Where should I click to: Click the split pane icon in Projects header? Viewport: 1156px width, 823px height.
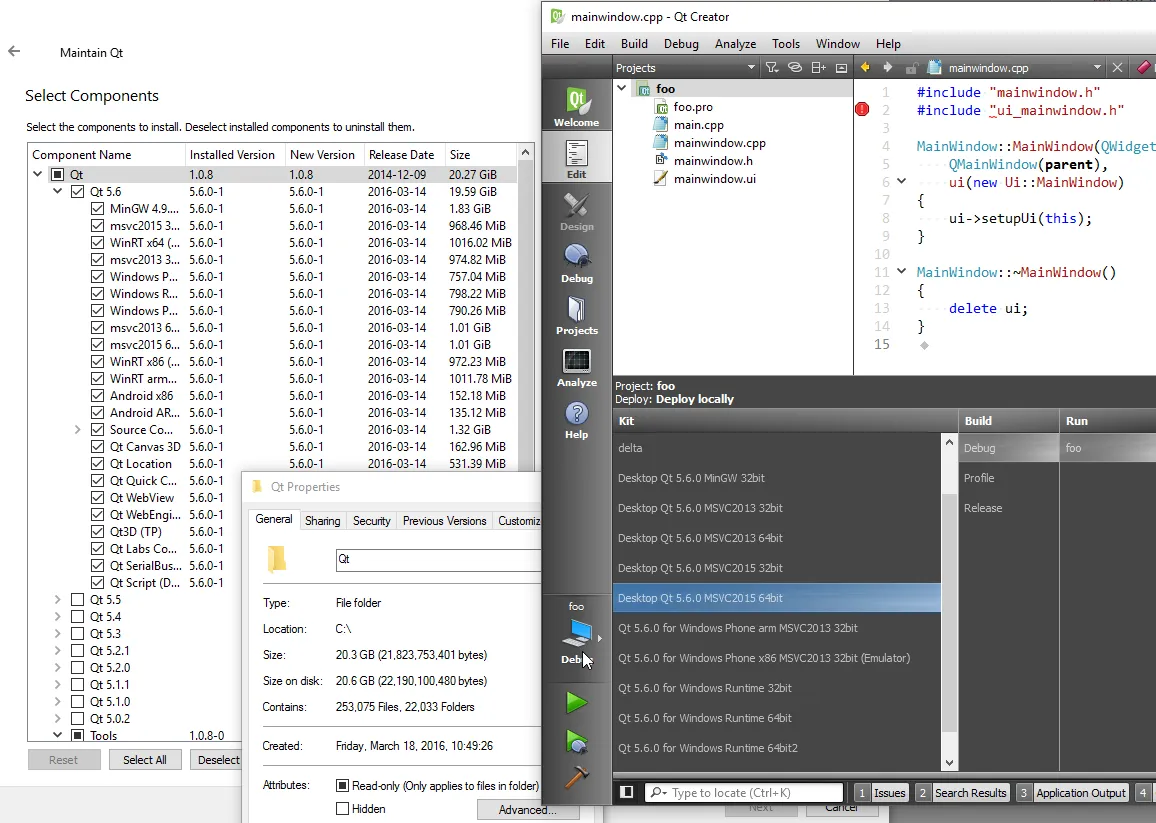click(818, 67)
